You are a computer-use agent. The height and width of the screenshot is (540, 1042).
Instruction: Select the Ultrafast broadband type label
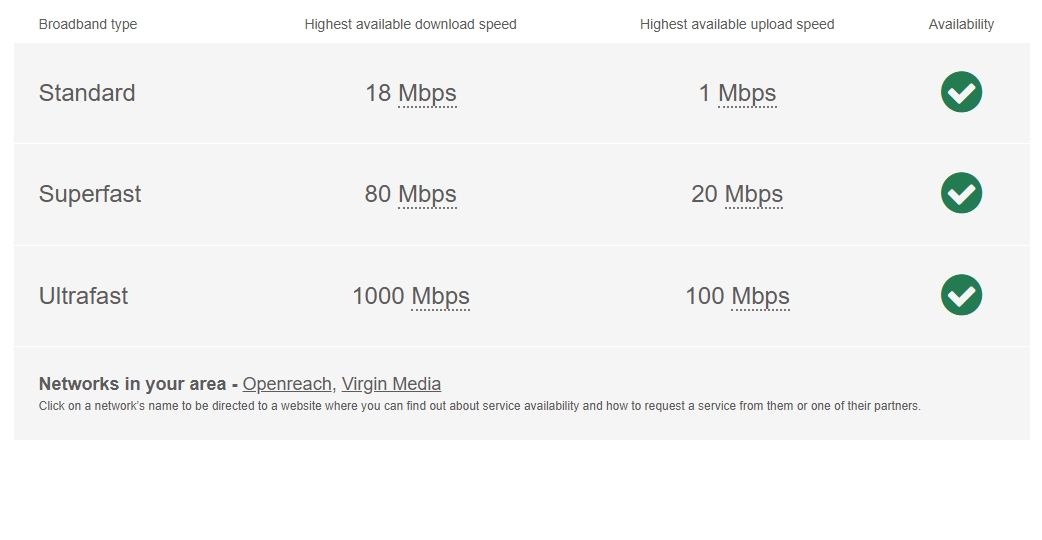83,296
